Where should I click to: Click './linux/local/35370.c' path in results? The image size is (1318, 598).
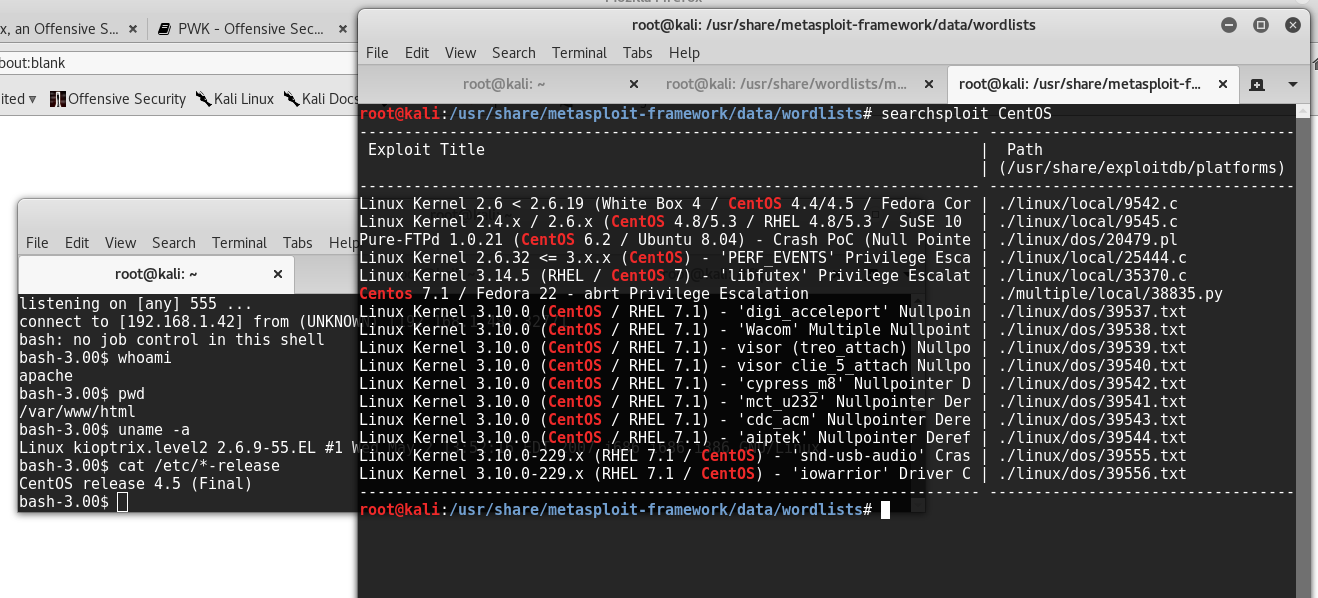1092,276
